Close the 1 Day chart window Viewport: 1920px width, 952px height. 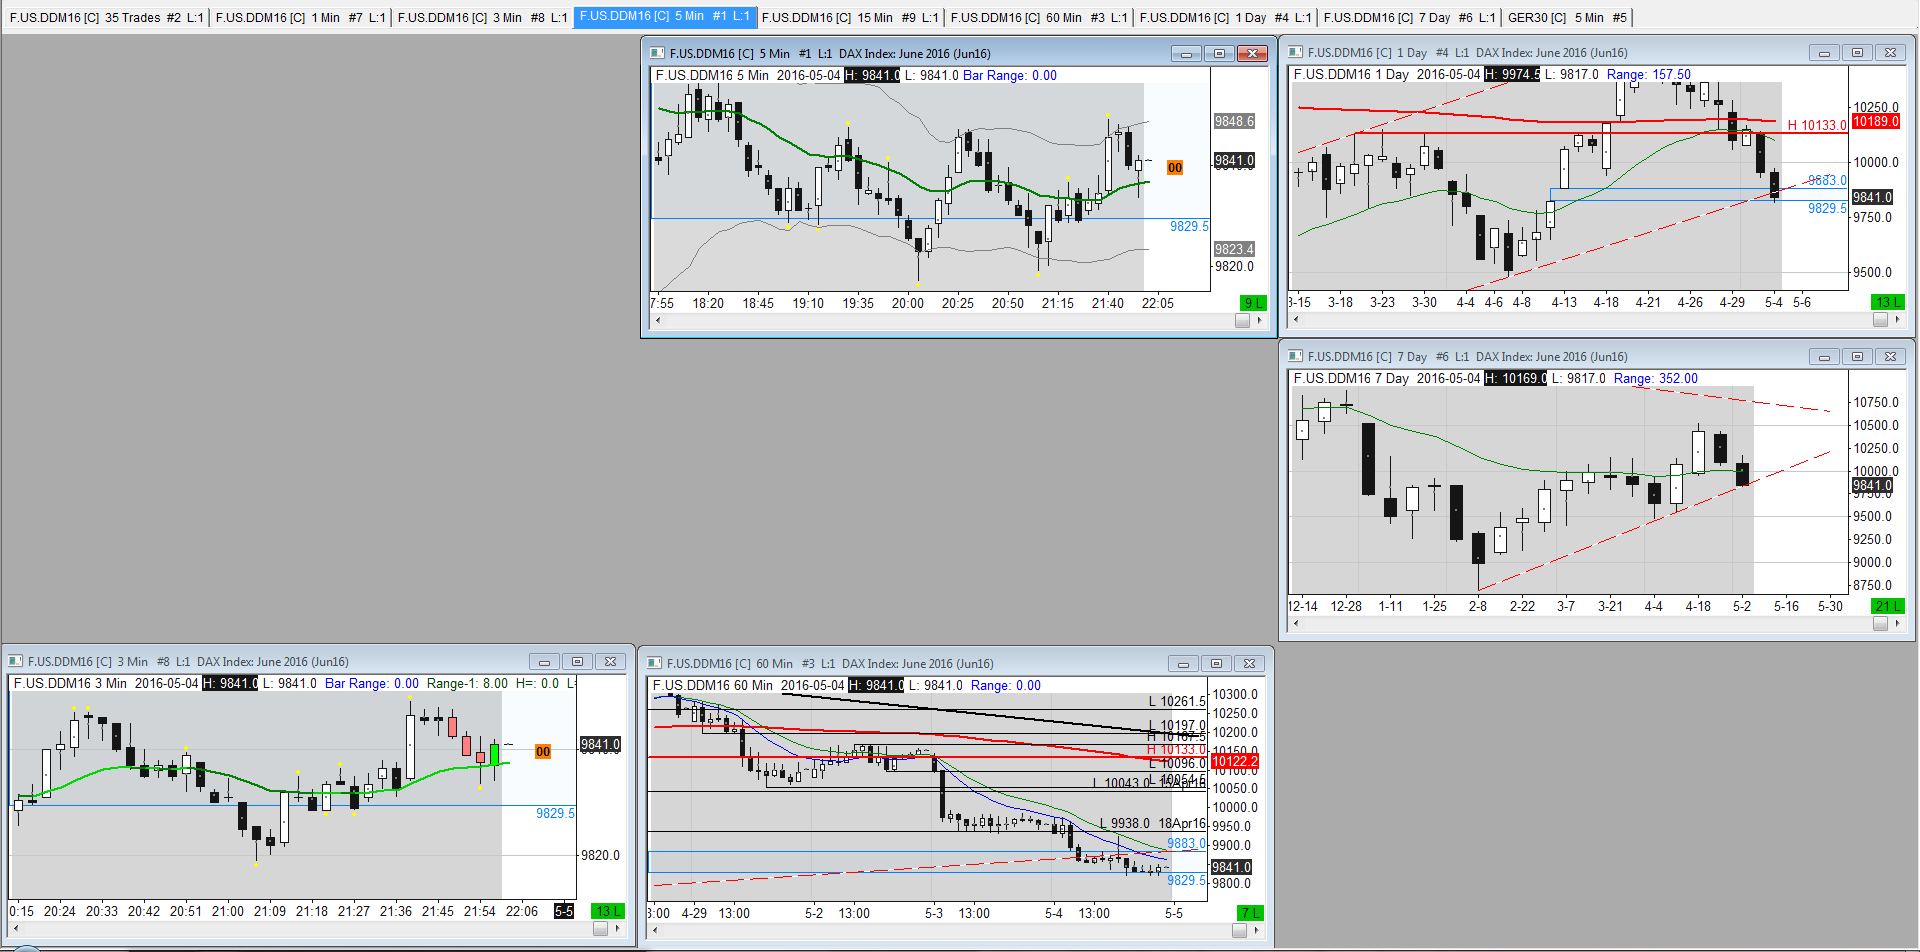[x=1890, y=53]
